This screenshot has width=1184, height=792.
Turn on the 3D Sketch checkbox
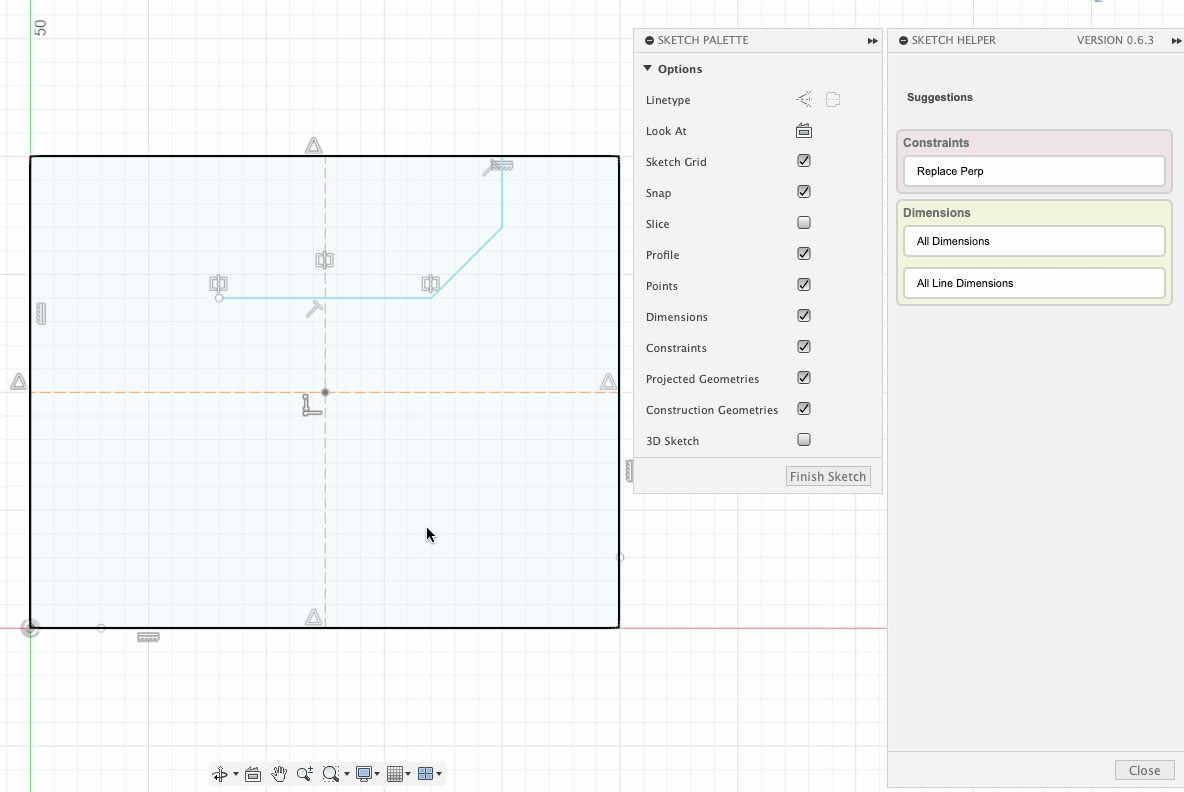[x=804, y=440]
